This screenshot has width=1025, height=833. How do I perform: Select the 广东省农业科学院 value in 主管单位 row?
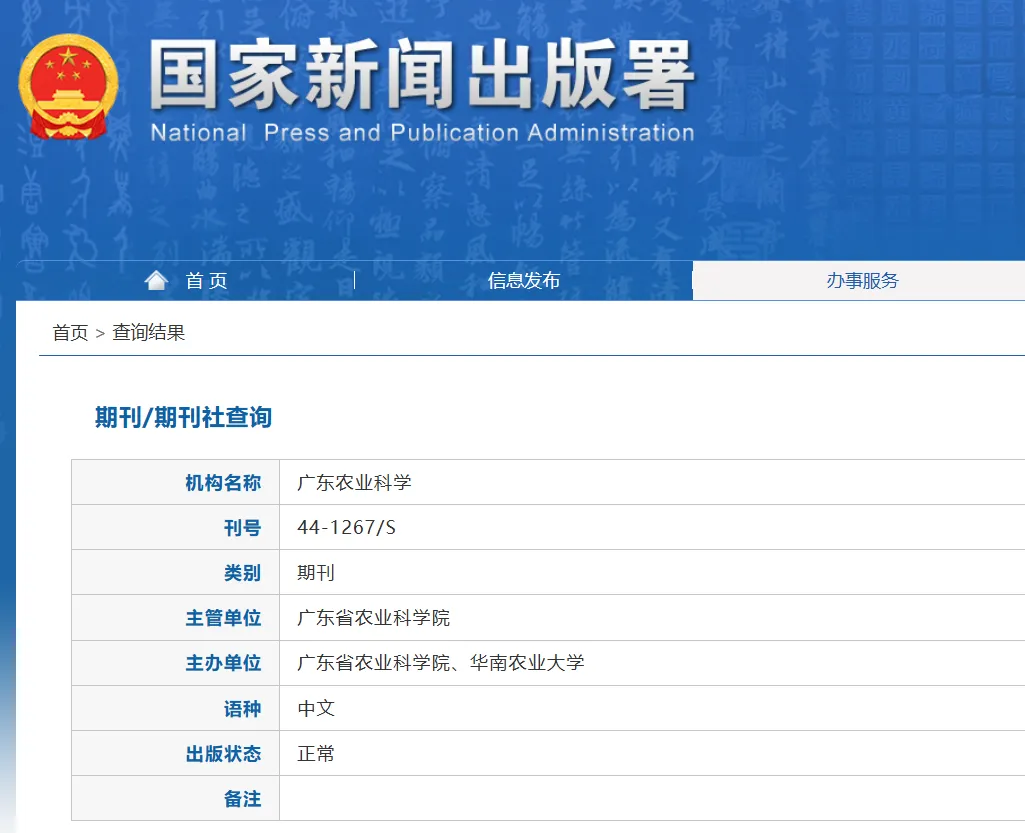tap(373, 618)
